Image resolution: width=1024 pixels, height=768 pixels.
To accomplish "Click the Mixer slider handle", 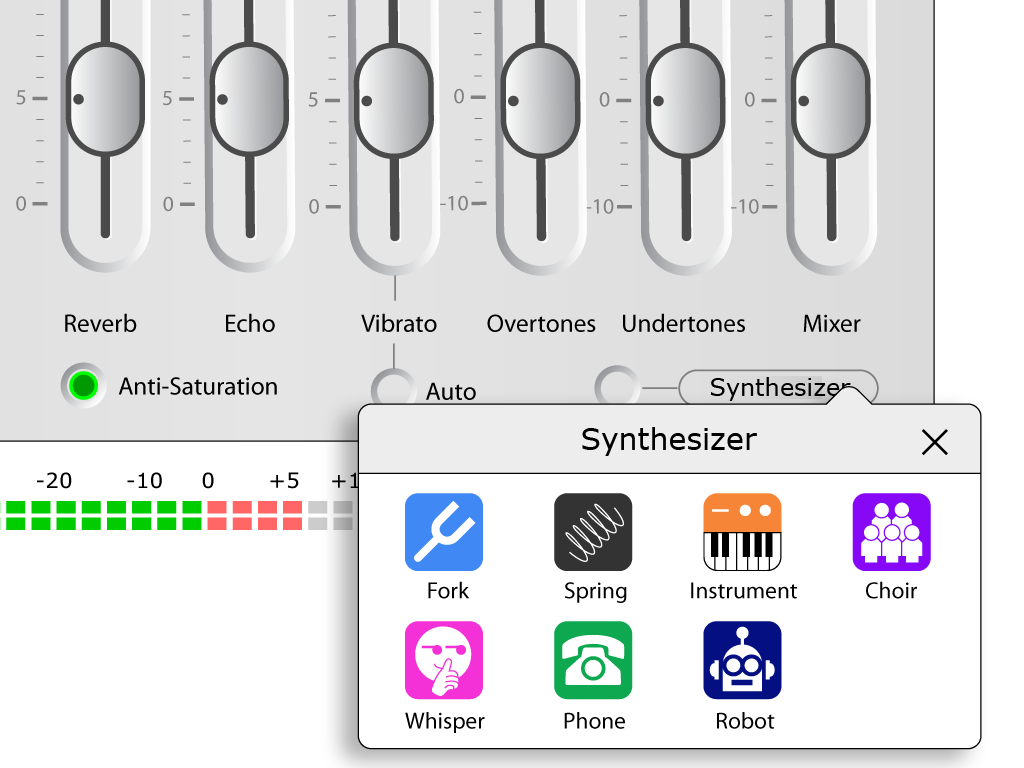I will [831, 101].
